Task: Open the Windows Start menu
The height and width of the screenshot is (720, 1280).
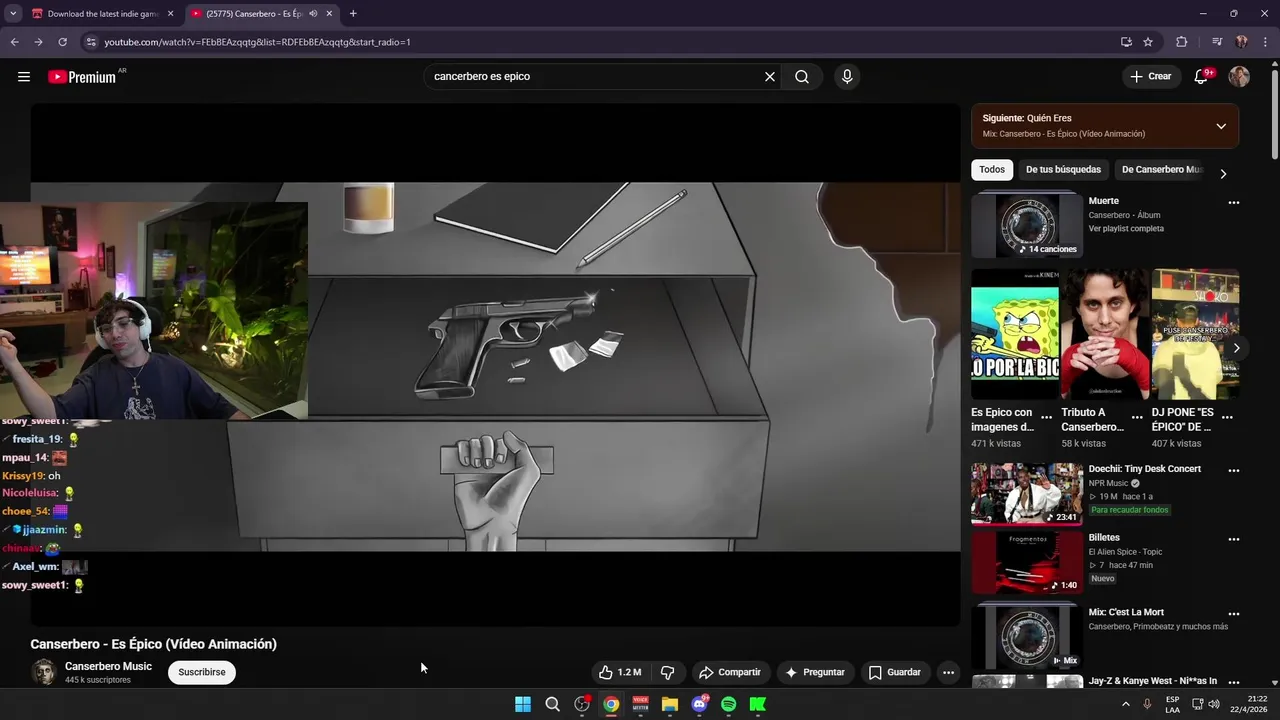Action: tap(523, 704)
